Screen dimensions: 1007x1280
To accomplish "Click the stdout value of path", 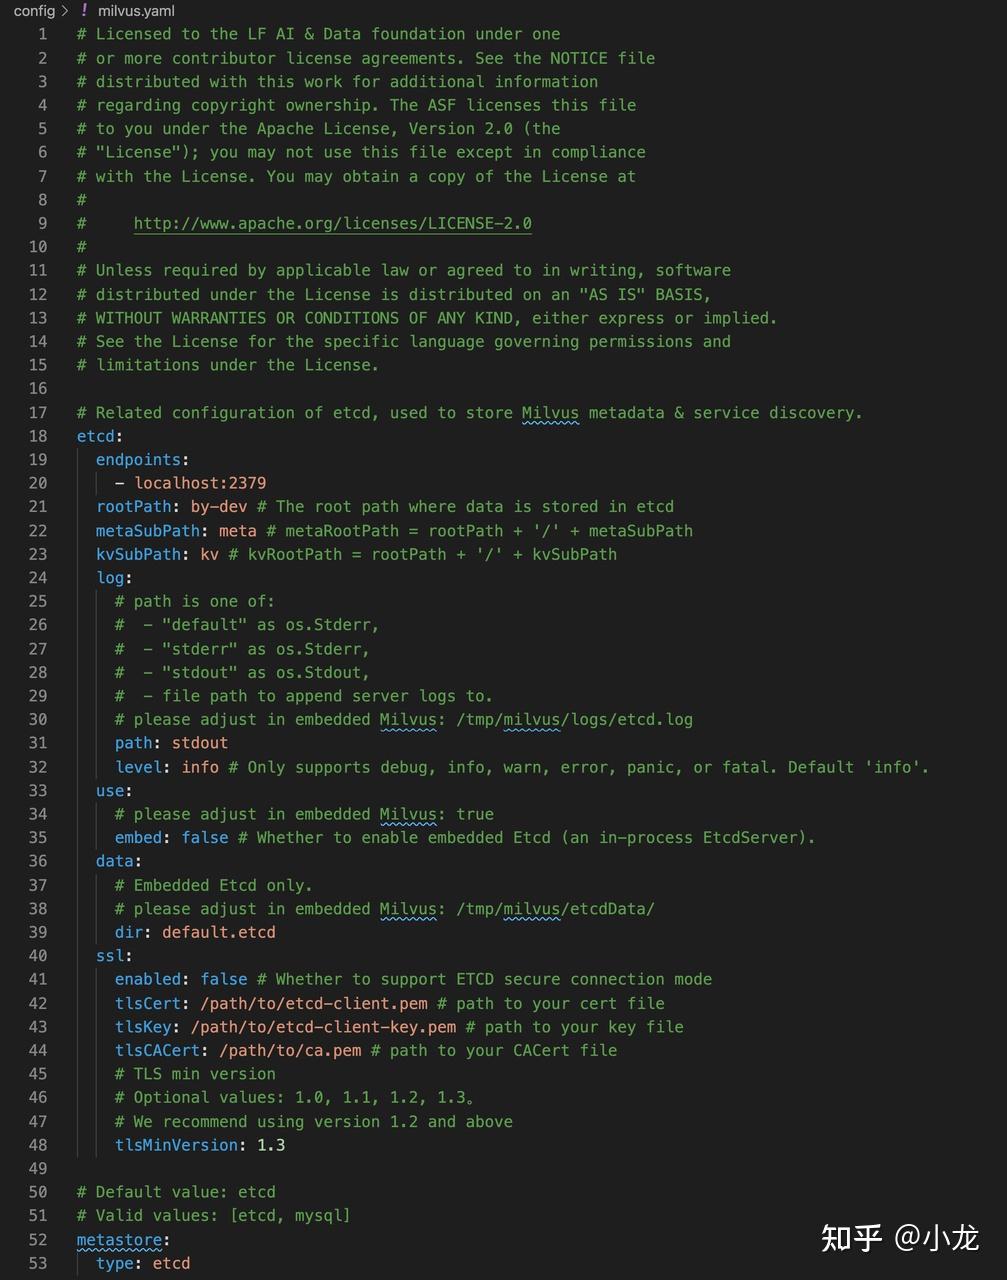I will coord(200,743).
